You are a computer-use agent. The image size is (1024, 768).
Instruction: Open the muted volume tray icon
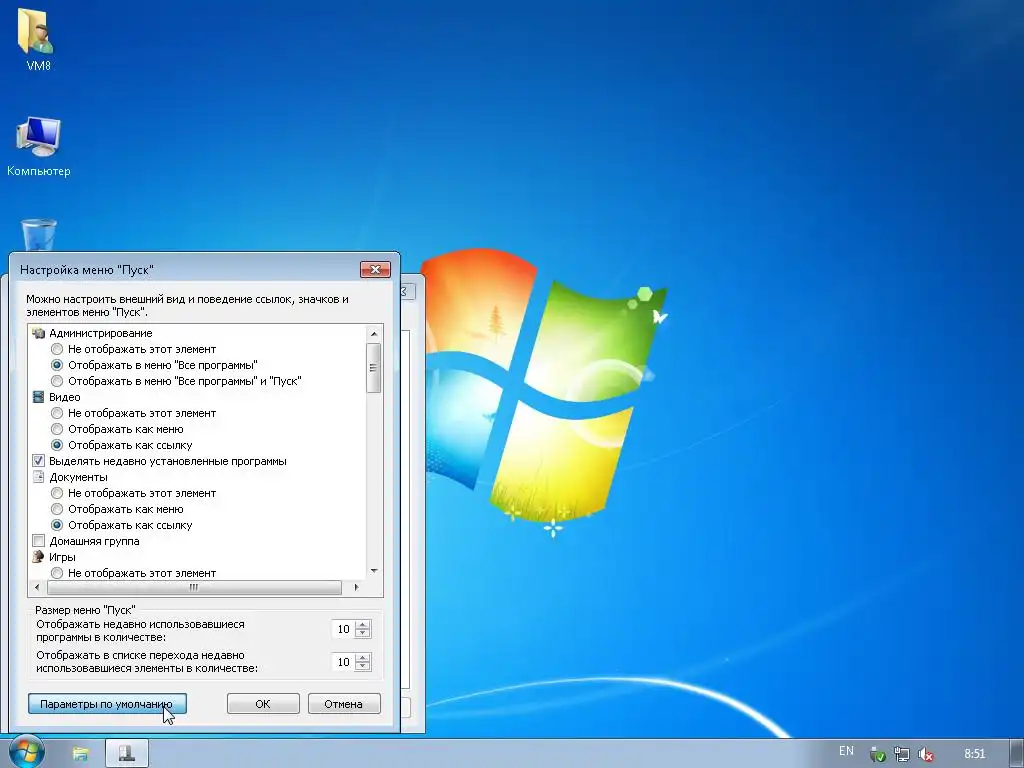[925, 754]
